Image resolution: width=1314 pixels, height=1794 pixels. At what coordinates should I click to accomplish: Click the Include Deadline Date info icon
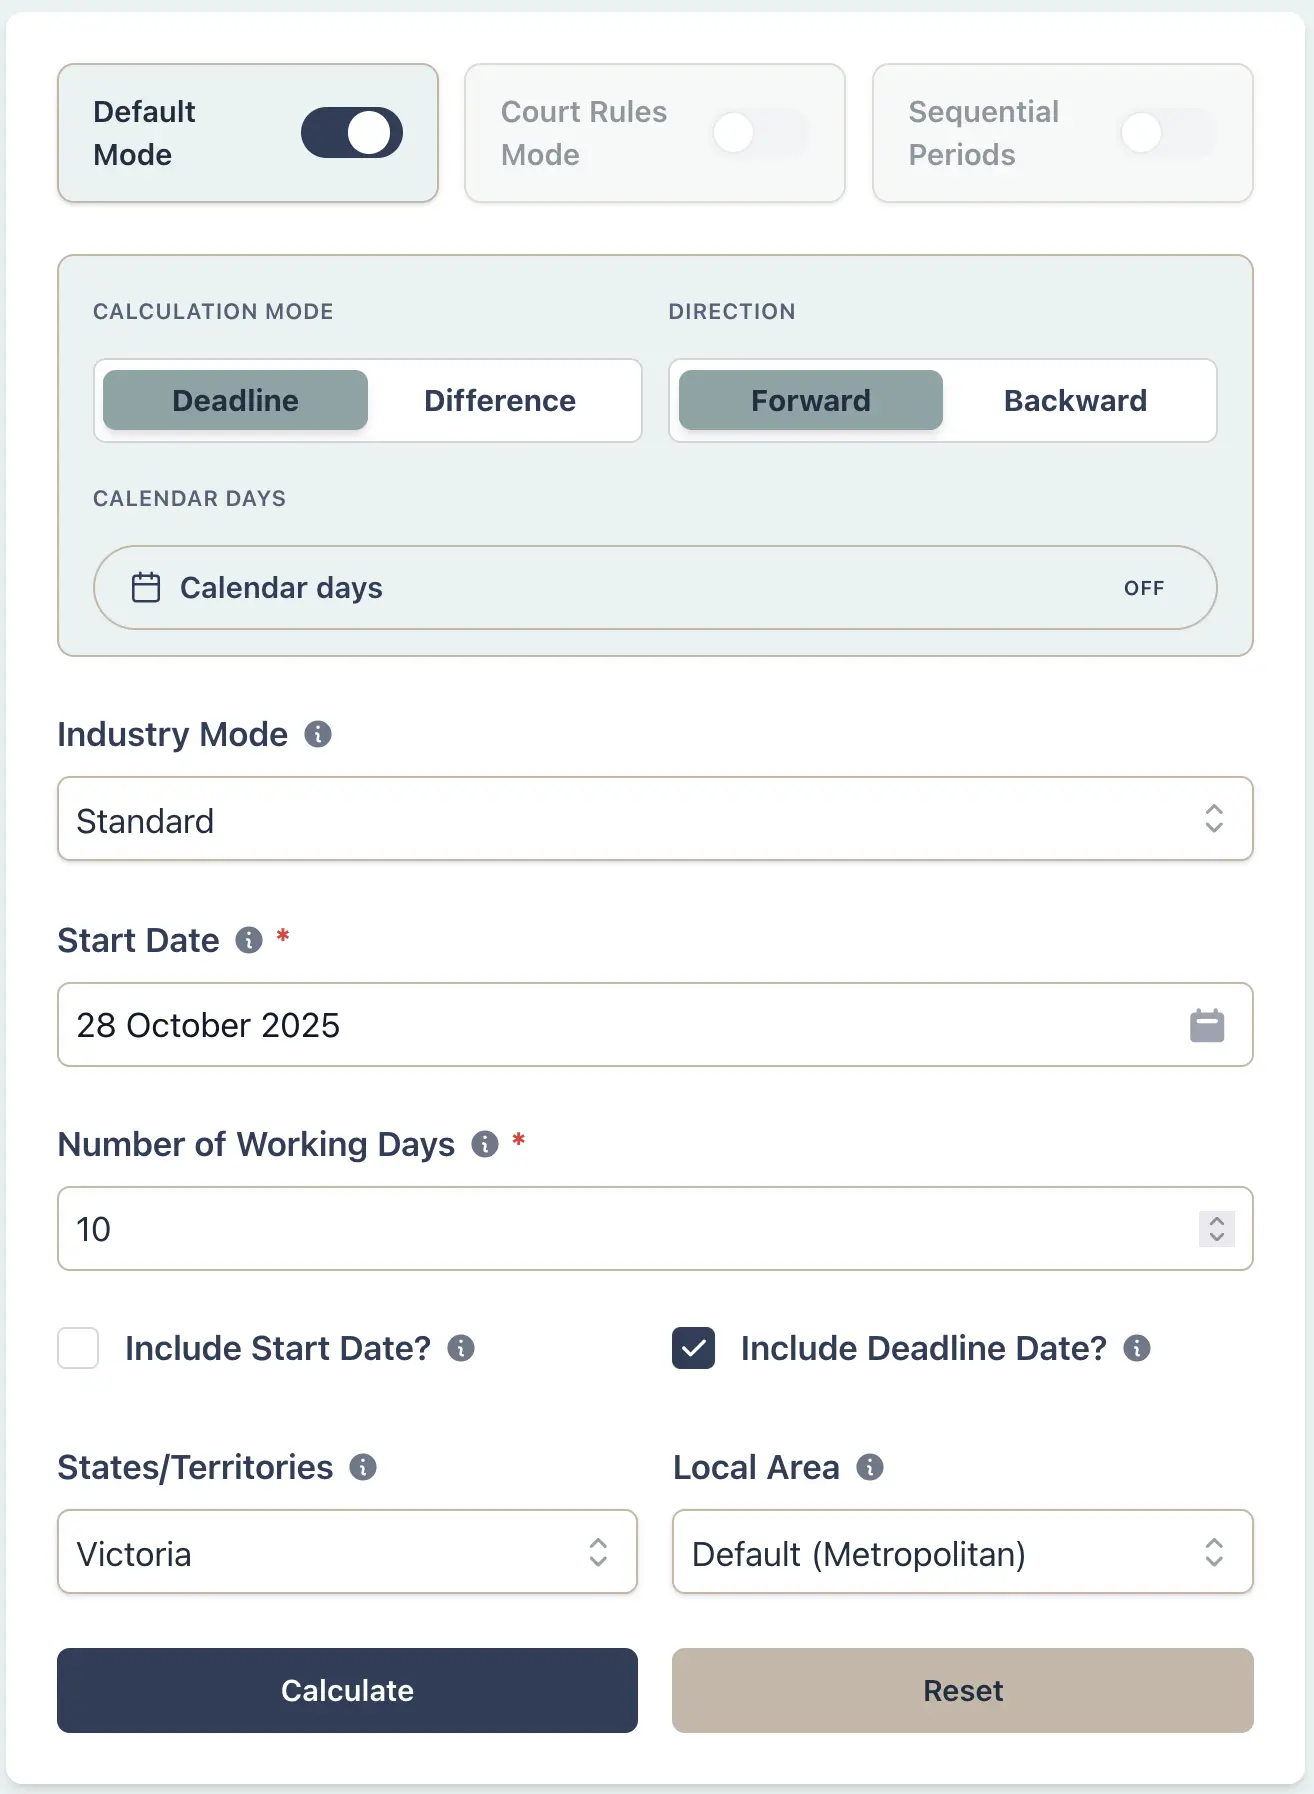pyautogui.click(x=1137, y=1348)
